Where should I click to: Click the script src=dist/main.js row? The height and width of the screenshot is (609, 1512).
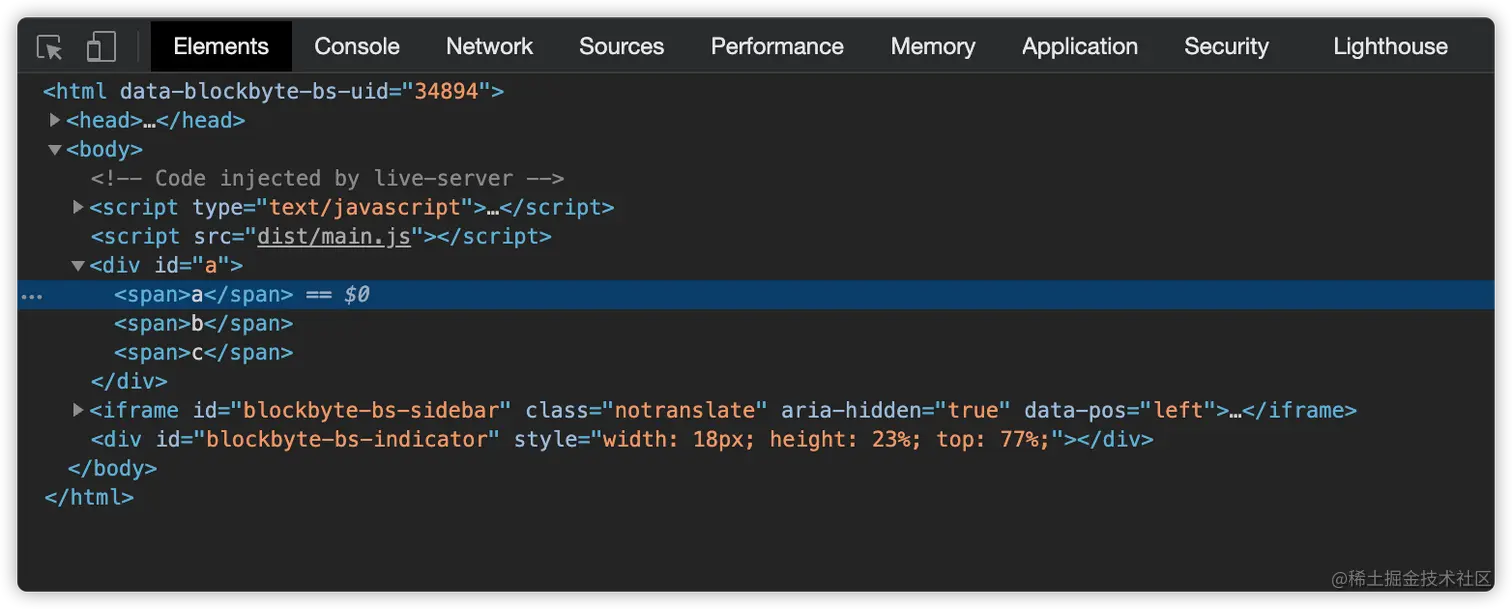click(321, 237)
